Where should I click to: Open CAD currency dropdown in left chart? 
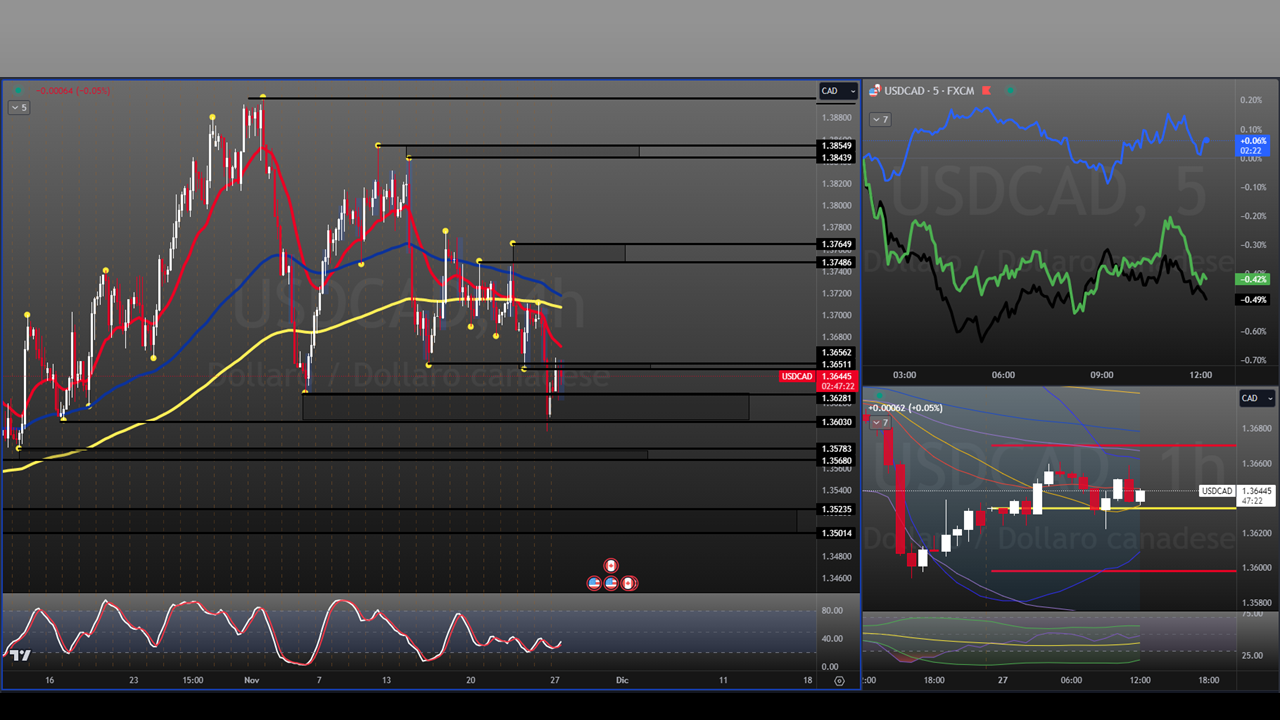838,91
